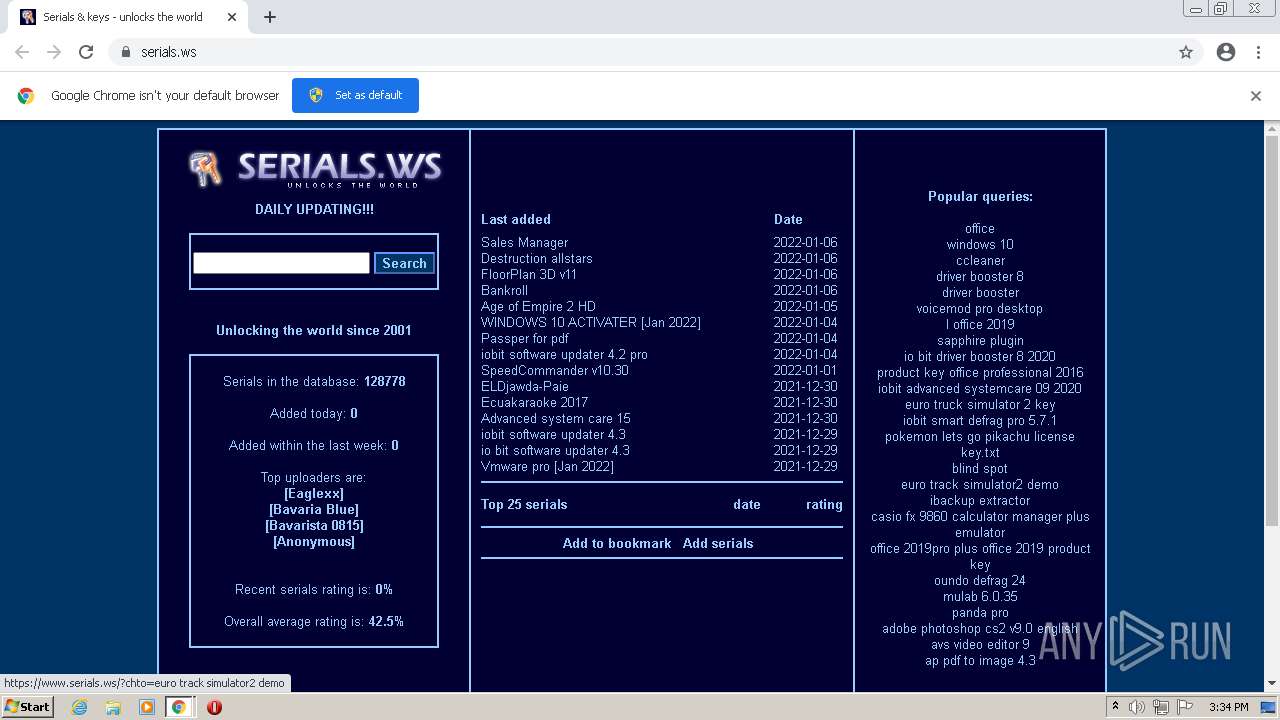Show hidden system tray icons
The width and height of the screenshot is (1280, 720).
click(x=1116, y=707)
